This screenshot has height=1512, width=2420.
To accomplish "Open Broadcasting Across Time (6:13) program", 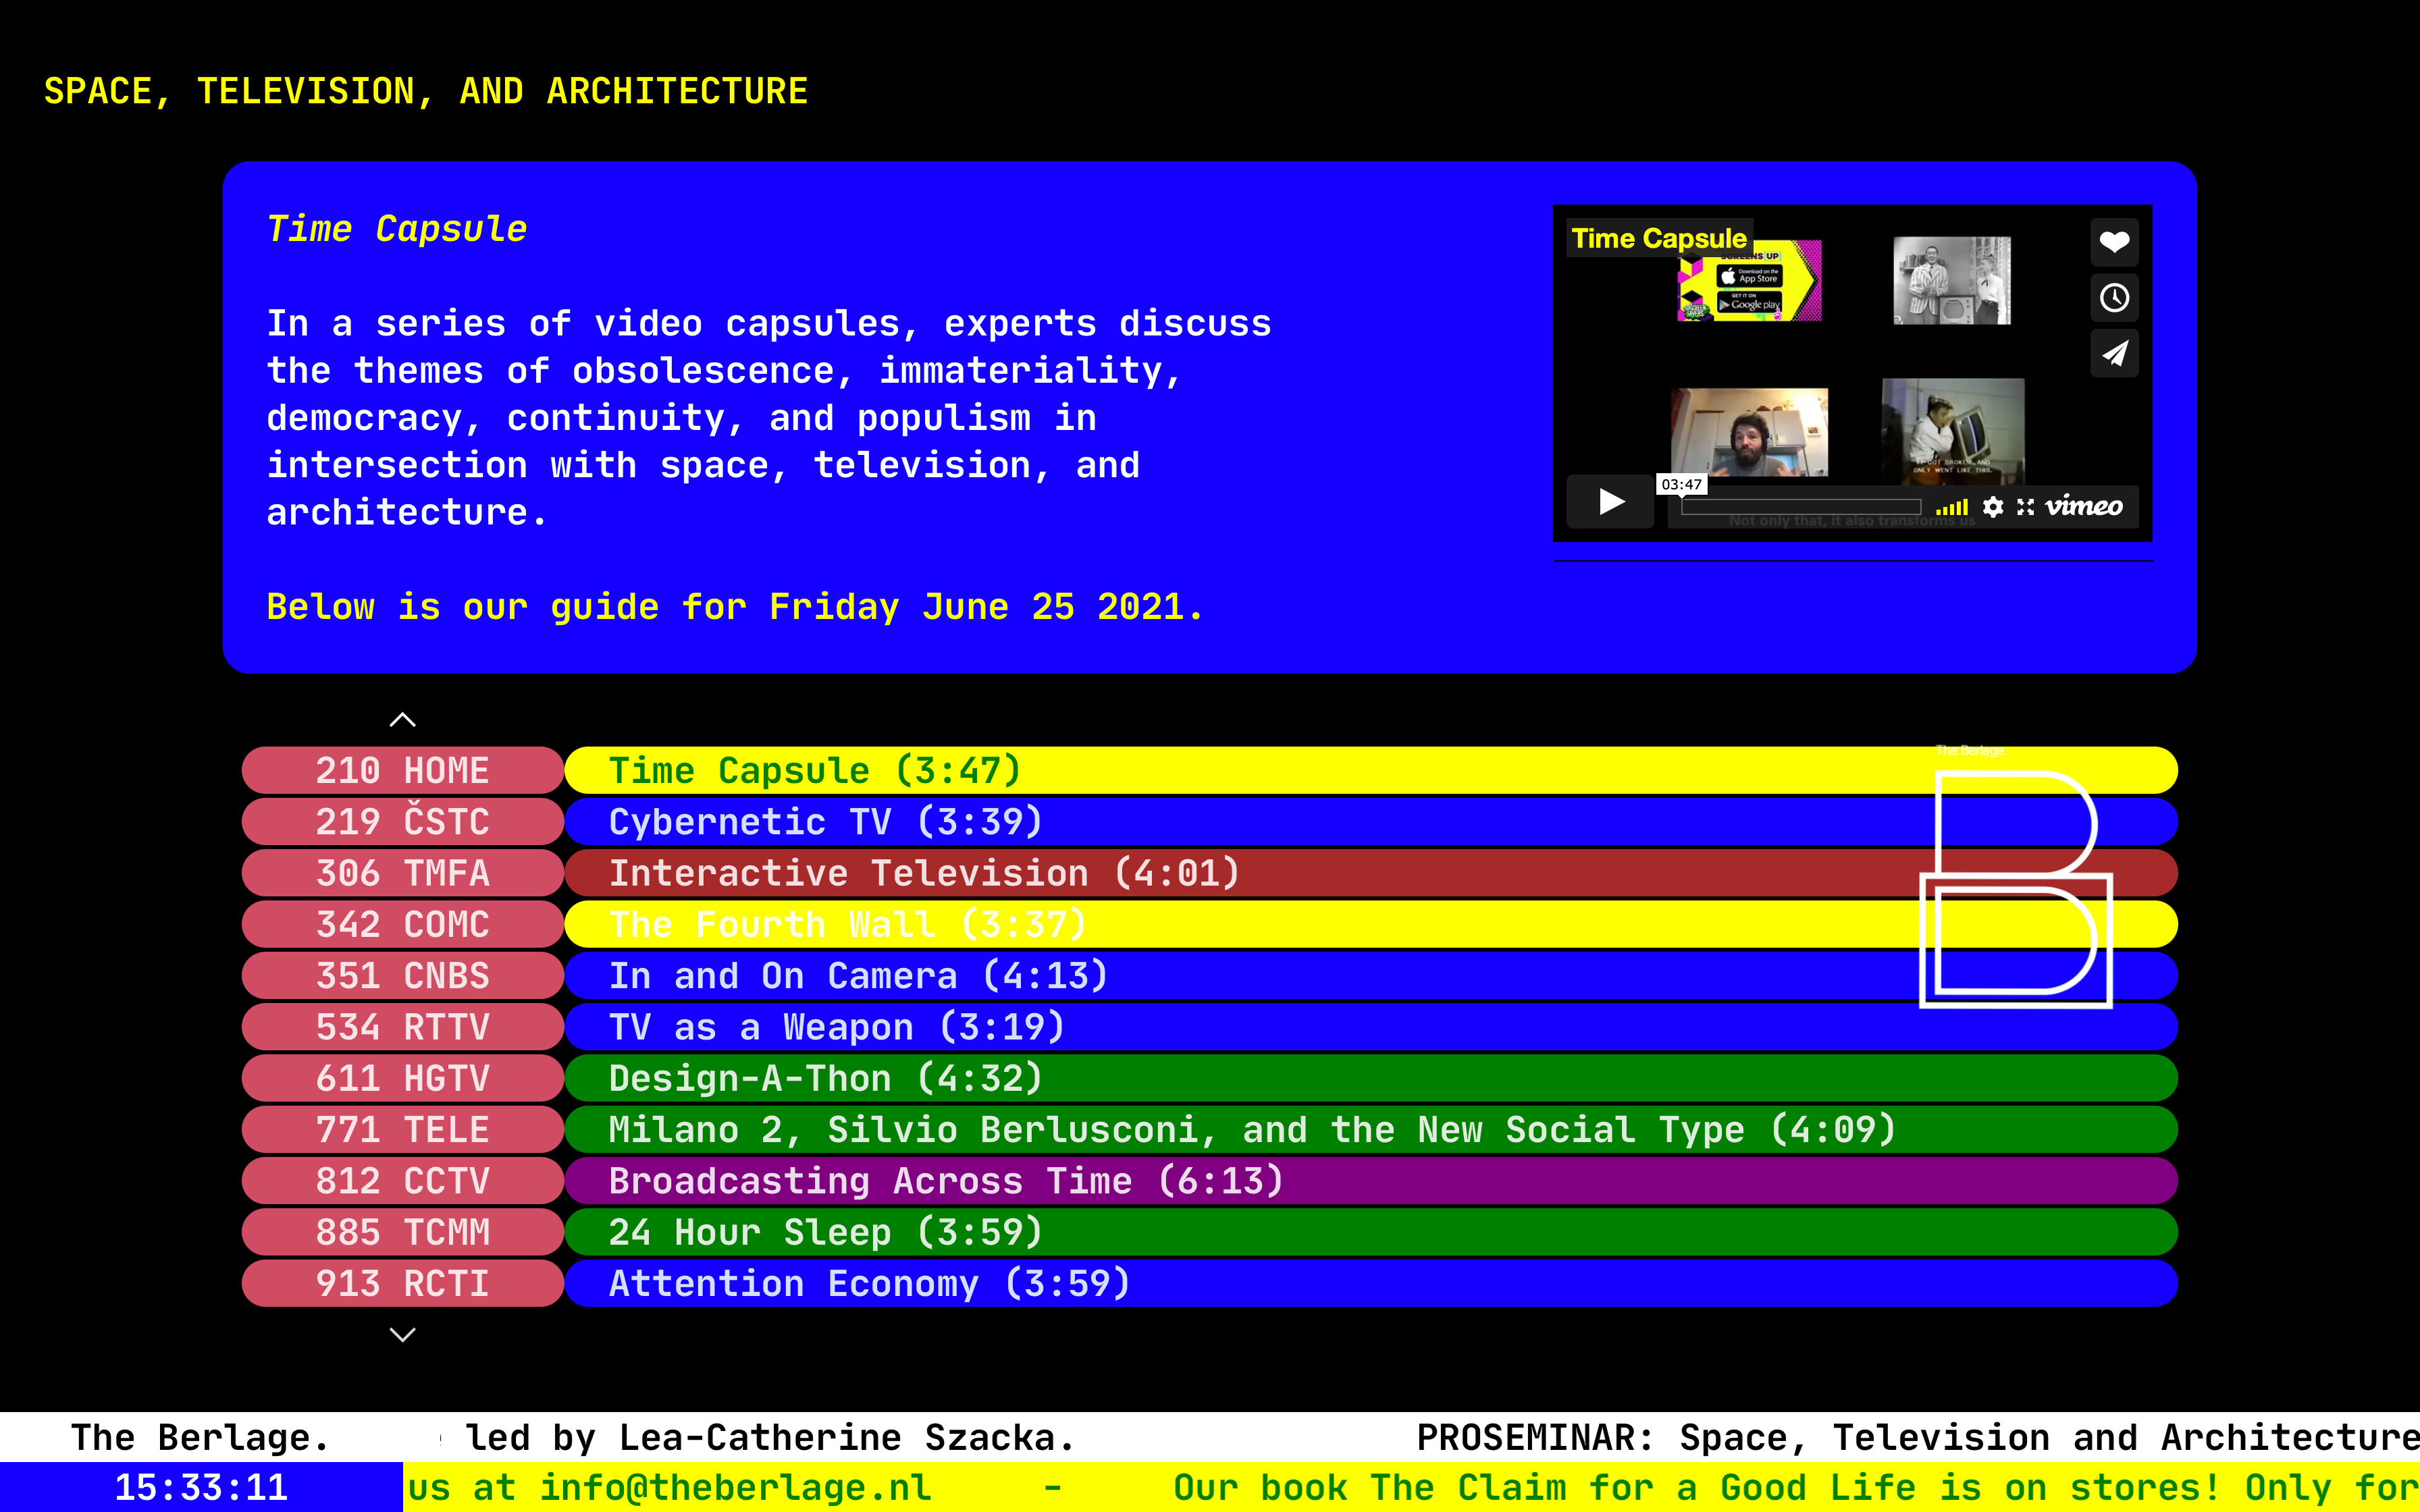I will (1371, 1181).
